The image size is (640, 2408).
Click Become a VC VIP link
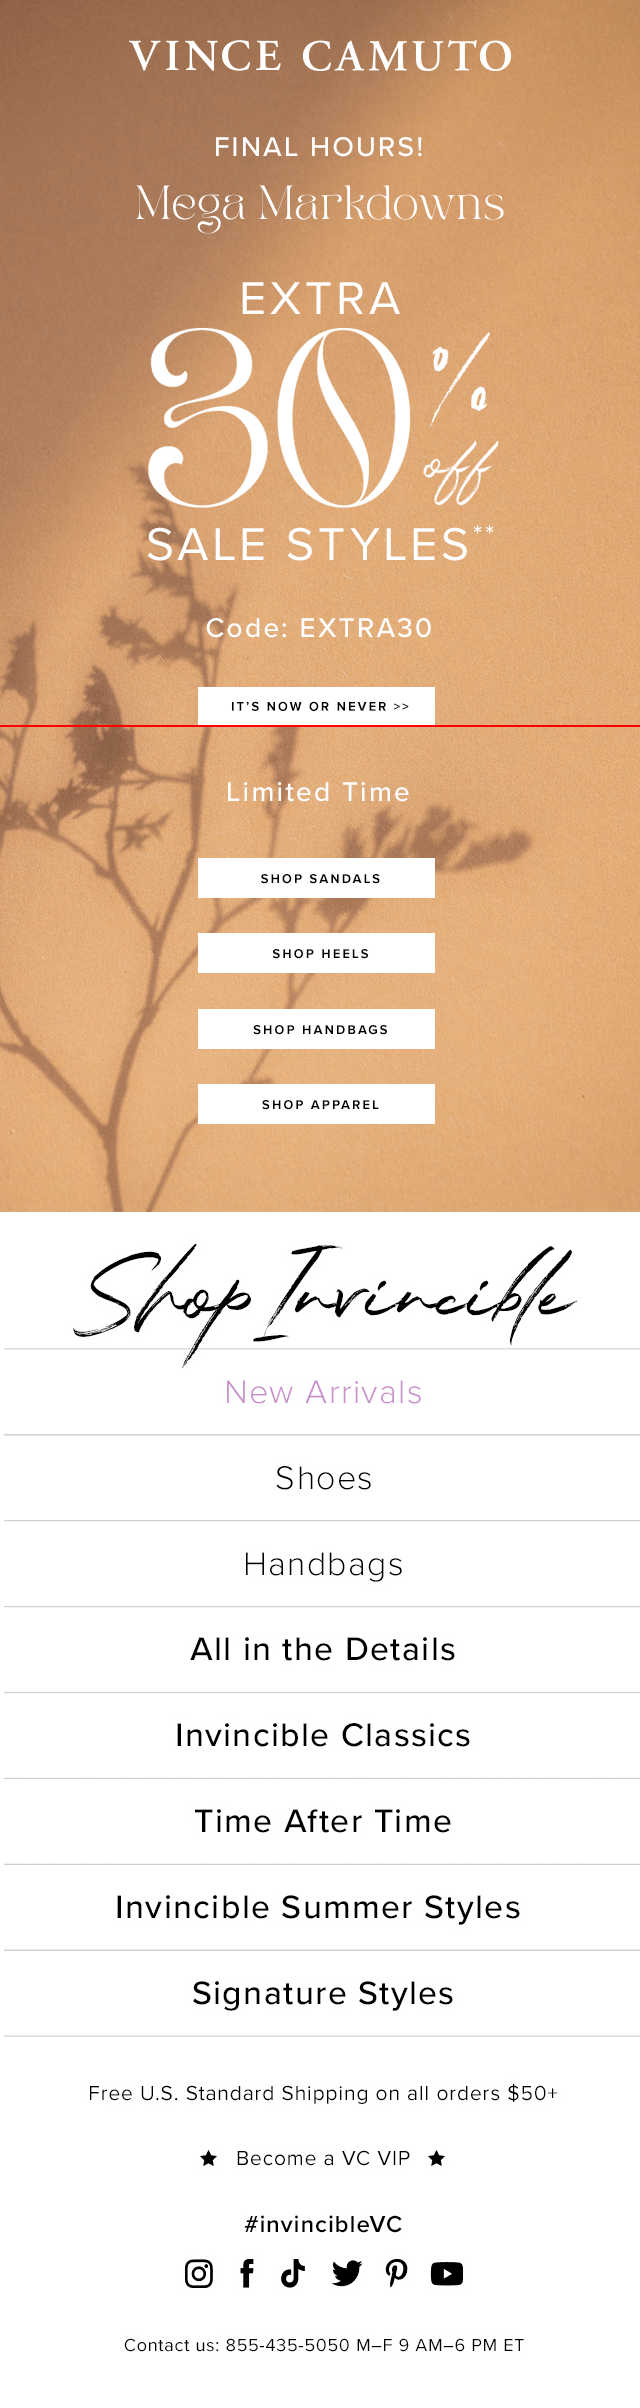[x=323, y=2158]
